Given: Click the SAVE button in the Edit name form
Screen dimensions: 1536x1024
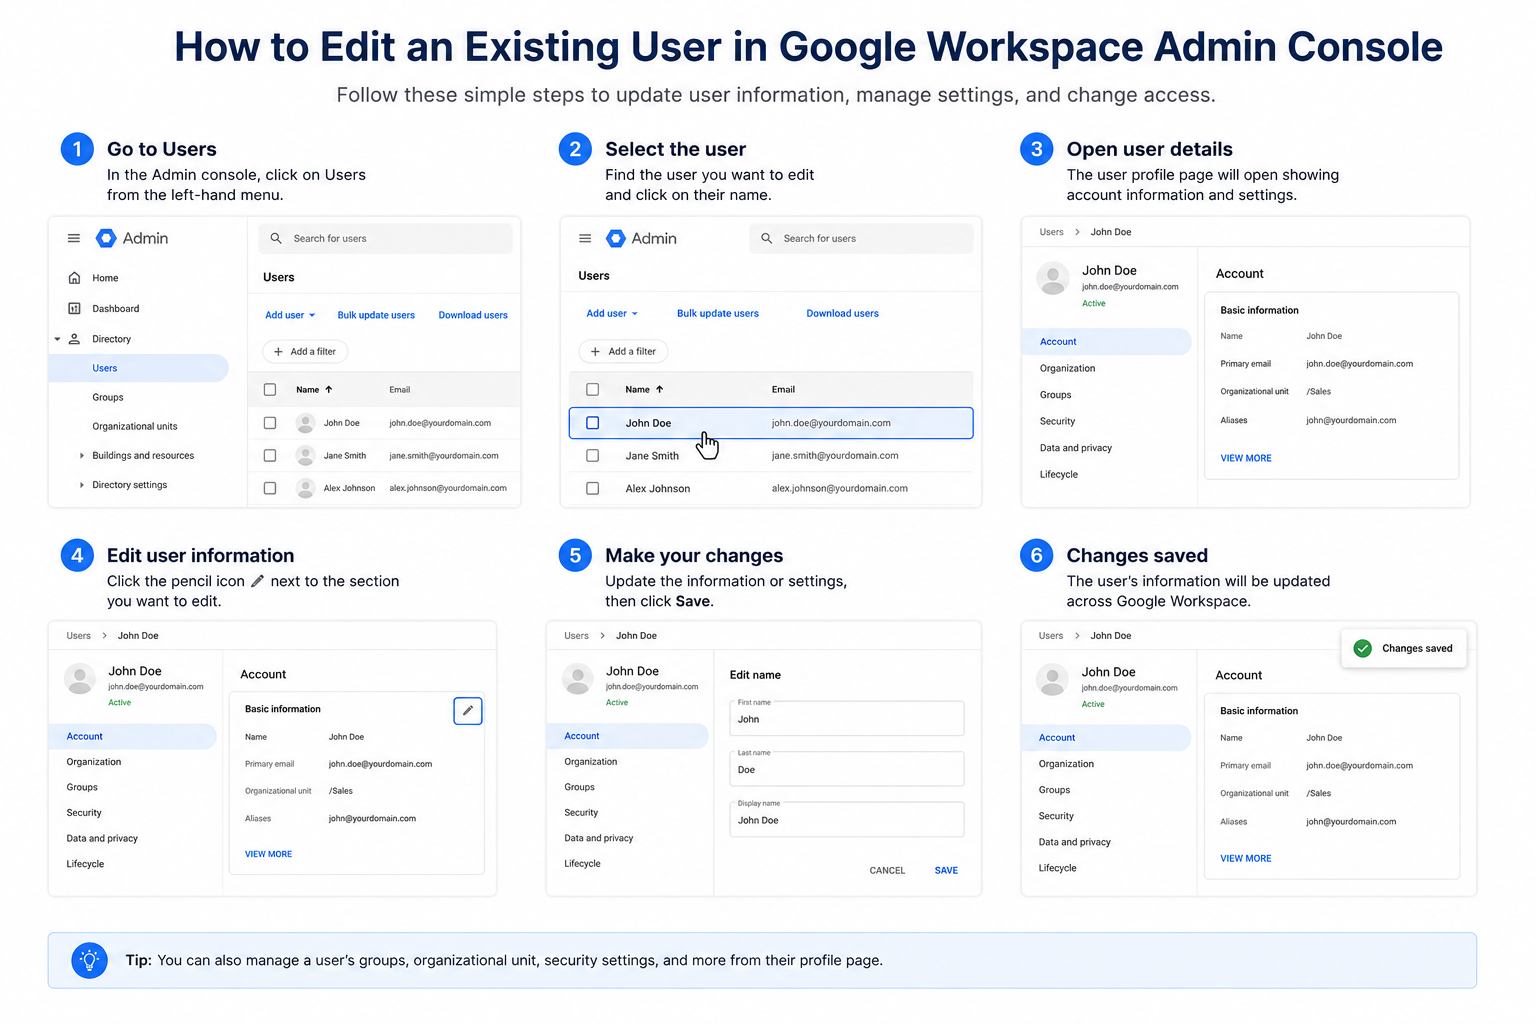Looking at the screenshot, I should [946, 870].
